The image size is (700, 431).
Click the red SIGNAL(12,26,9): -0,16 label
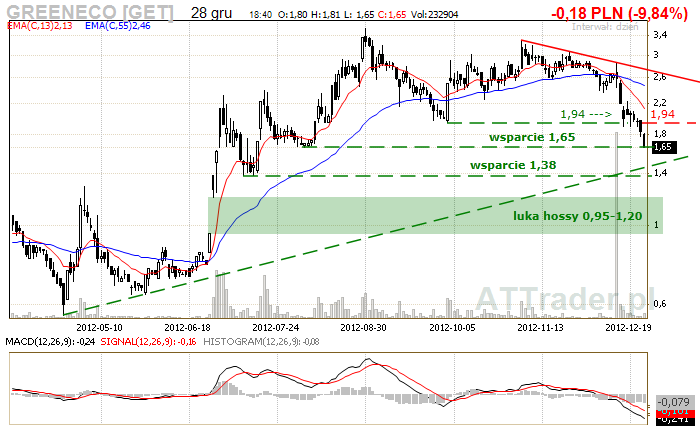(x=148, y=342)
